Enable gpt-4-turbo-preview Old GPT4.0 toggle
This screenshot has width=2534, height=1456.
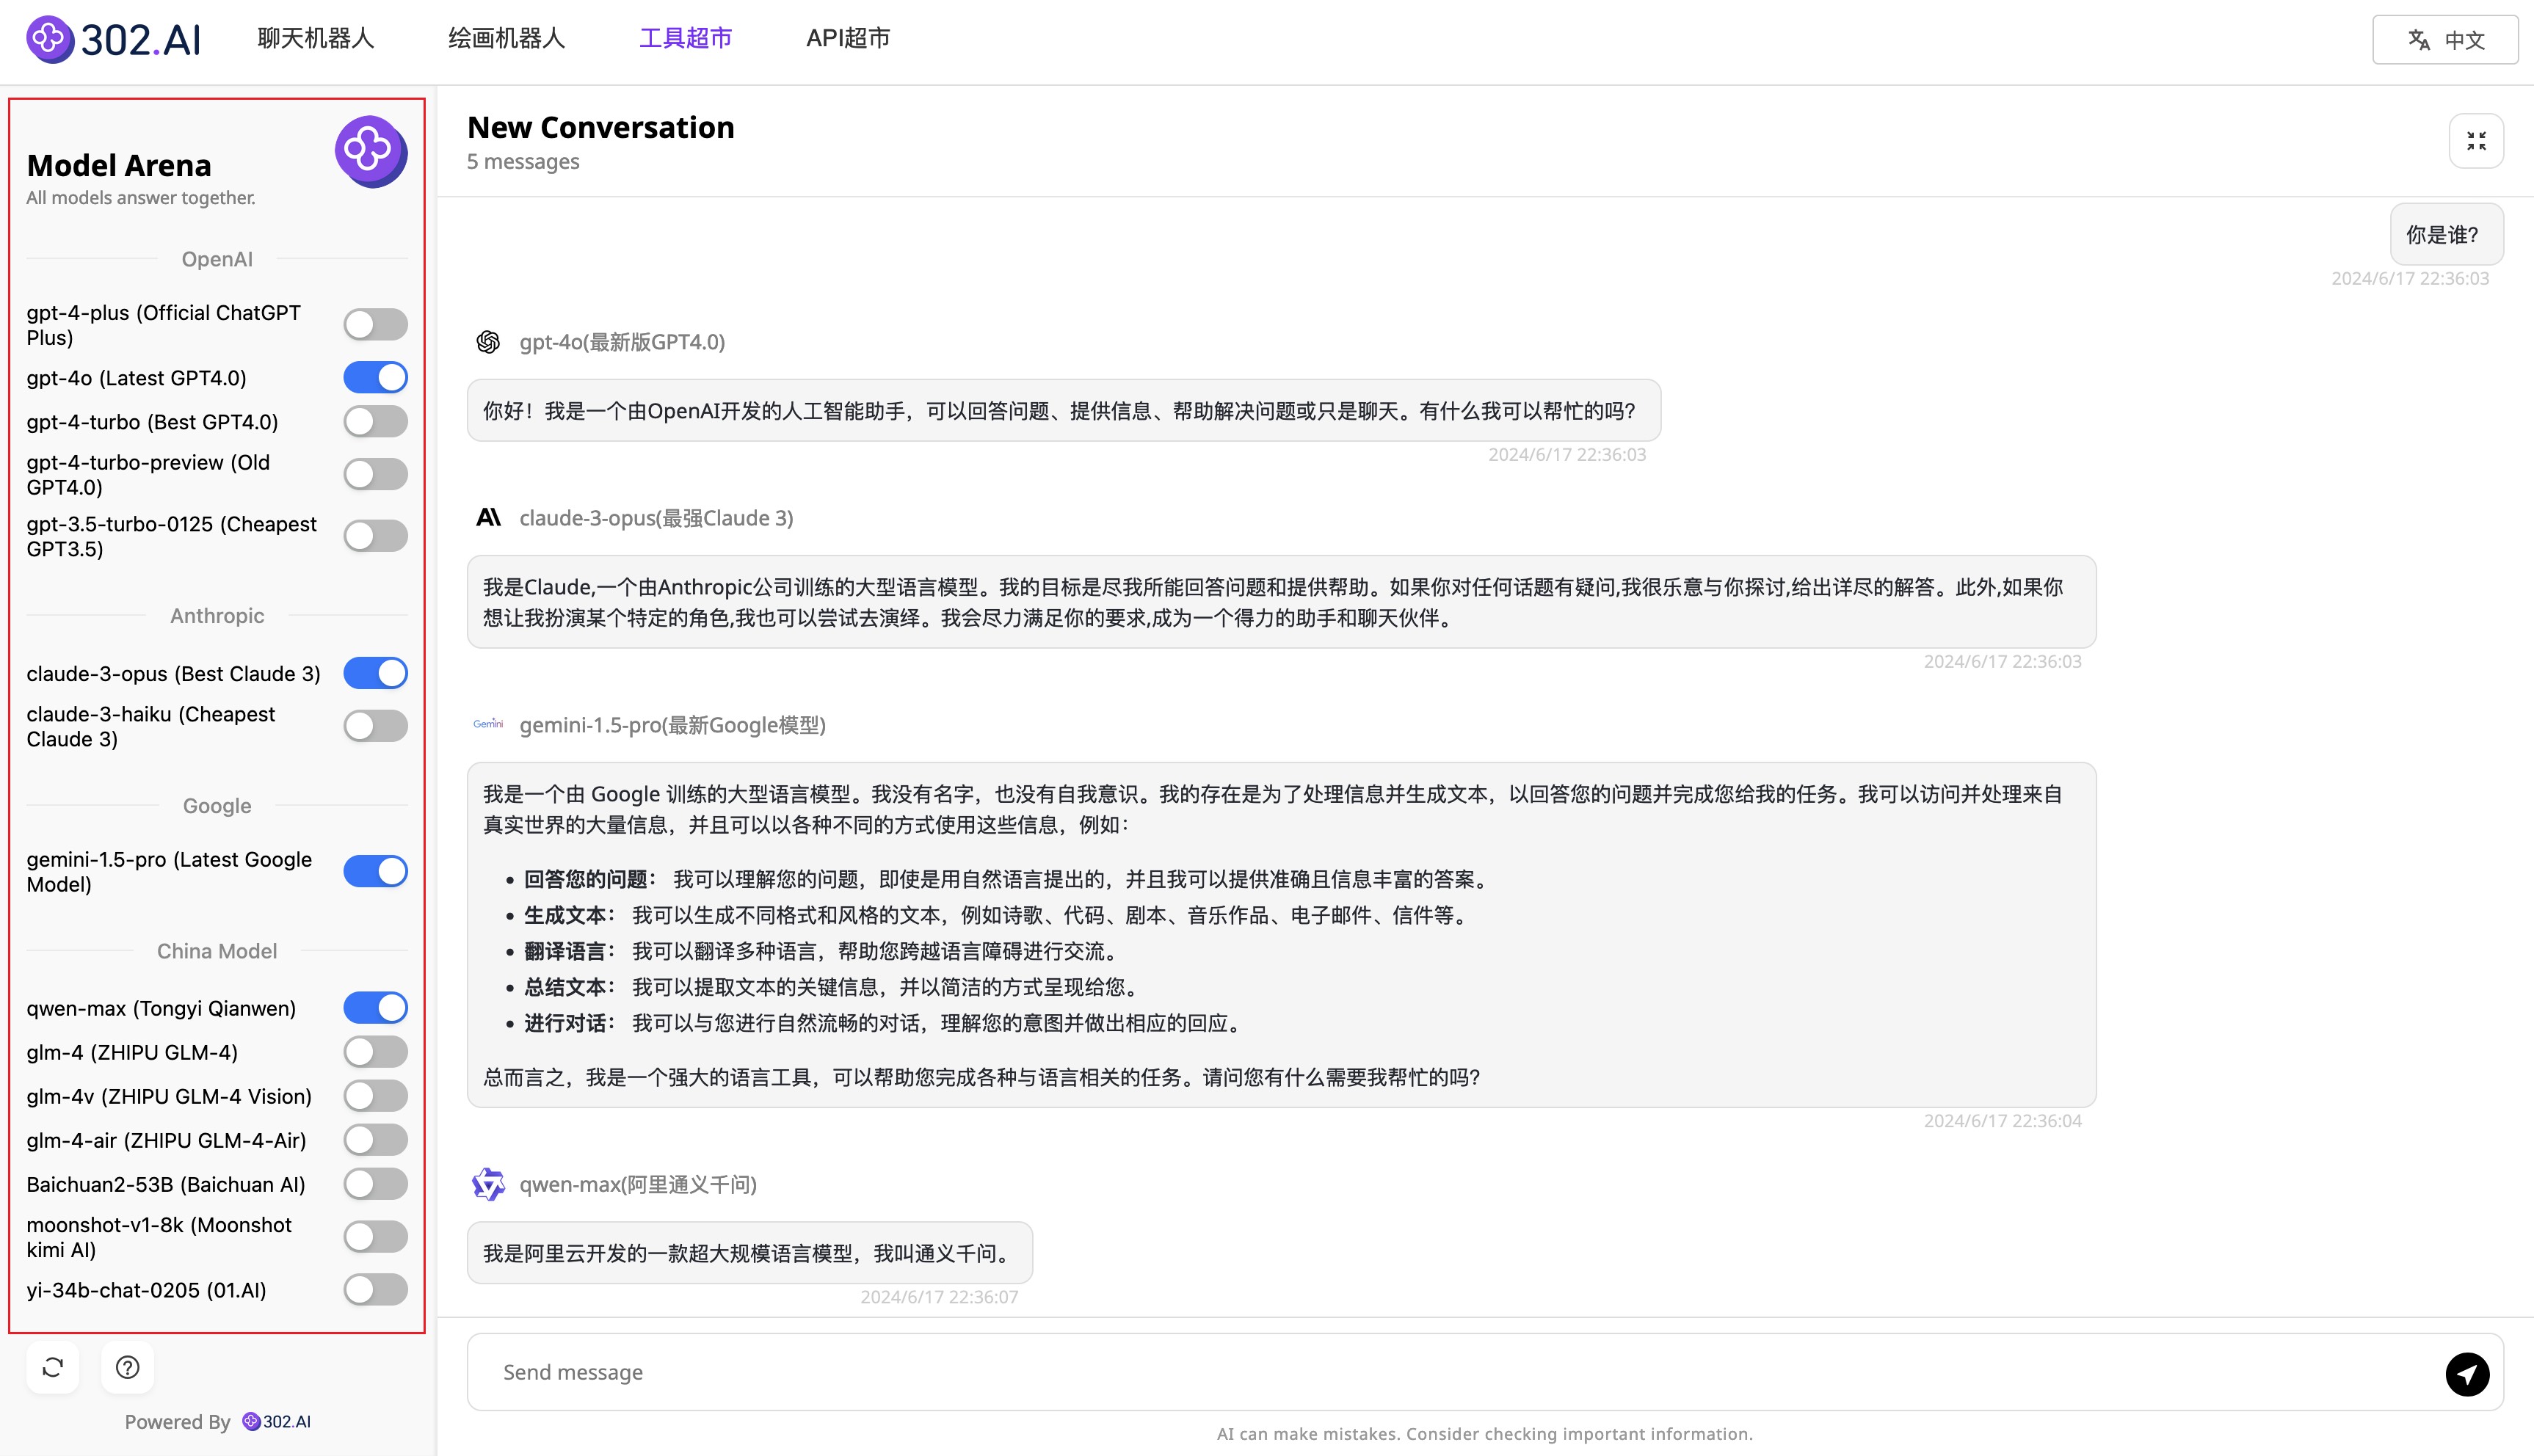pyautogui.click(x=376, y=474)
